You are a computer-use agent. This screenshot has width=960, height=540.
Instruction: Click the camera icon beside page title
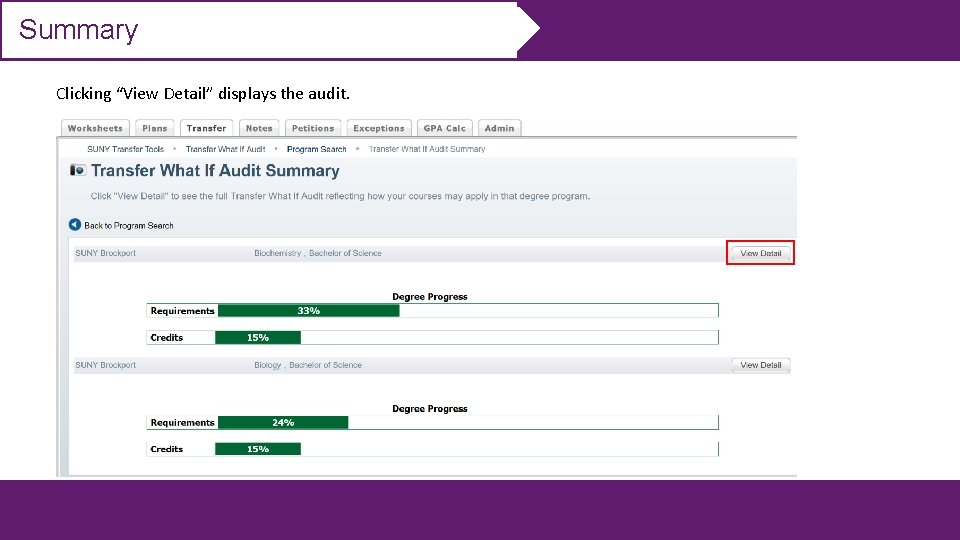point(78,170)
